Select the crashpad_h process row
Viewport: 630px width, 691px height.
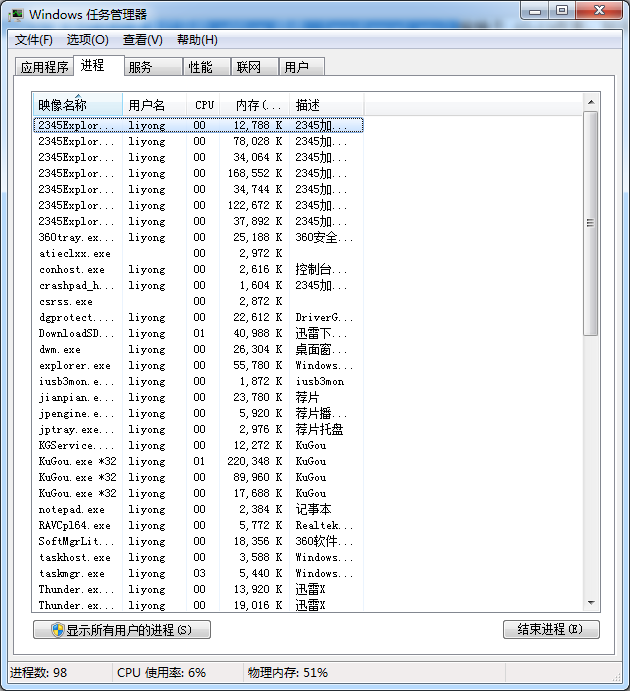[198, 285]
